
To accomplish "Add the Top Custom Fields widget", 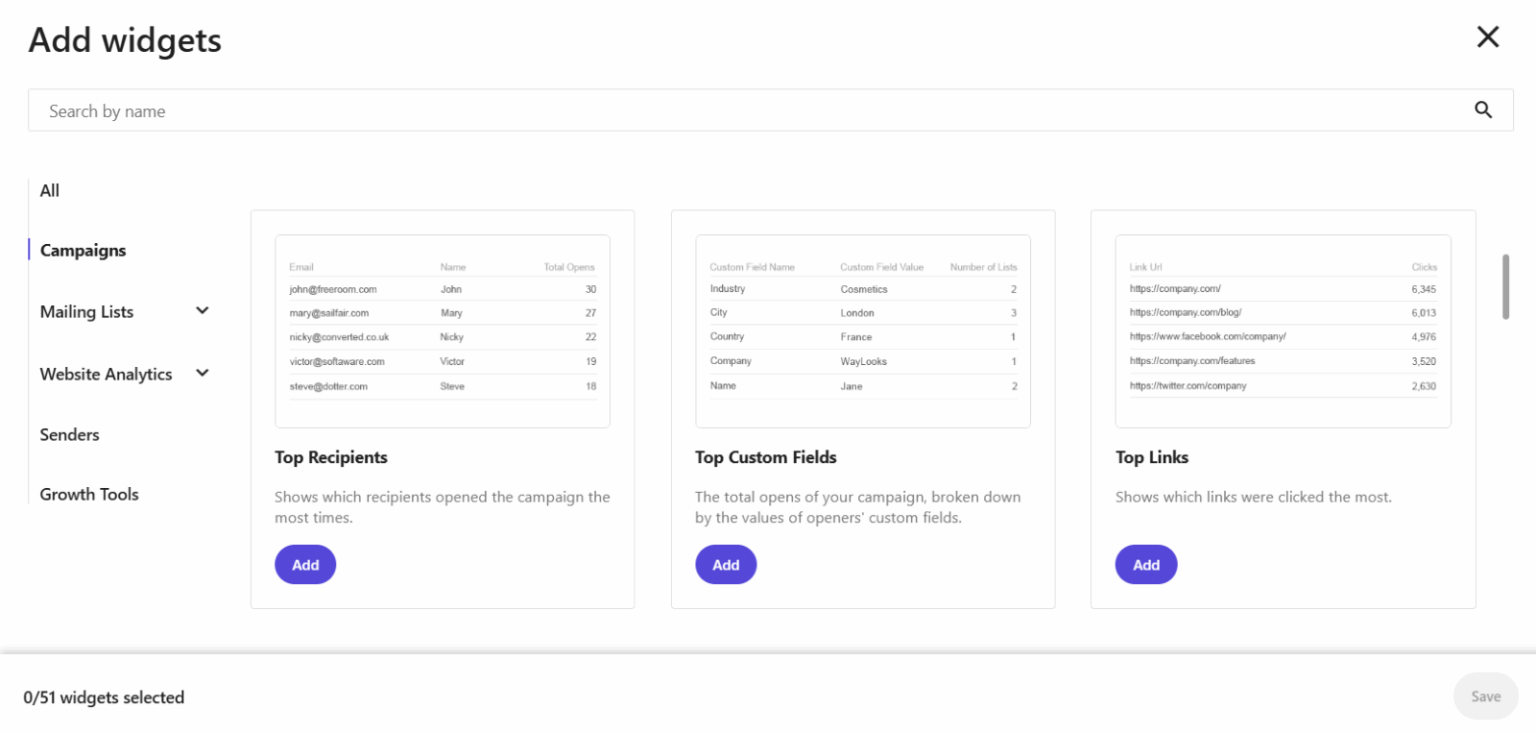I will 726,564.
